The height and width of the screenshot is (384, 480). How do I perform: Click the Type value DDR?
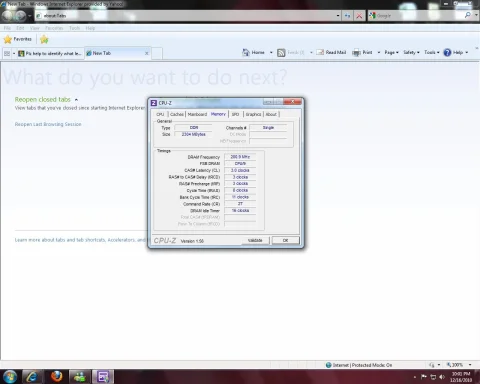pyautogui.click(x=193, y=128)
